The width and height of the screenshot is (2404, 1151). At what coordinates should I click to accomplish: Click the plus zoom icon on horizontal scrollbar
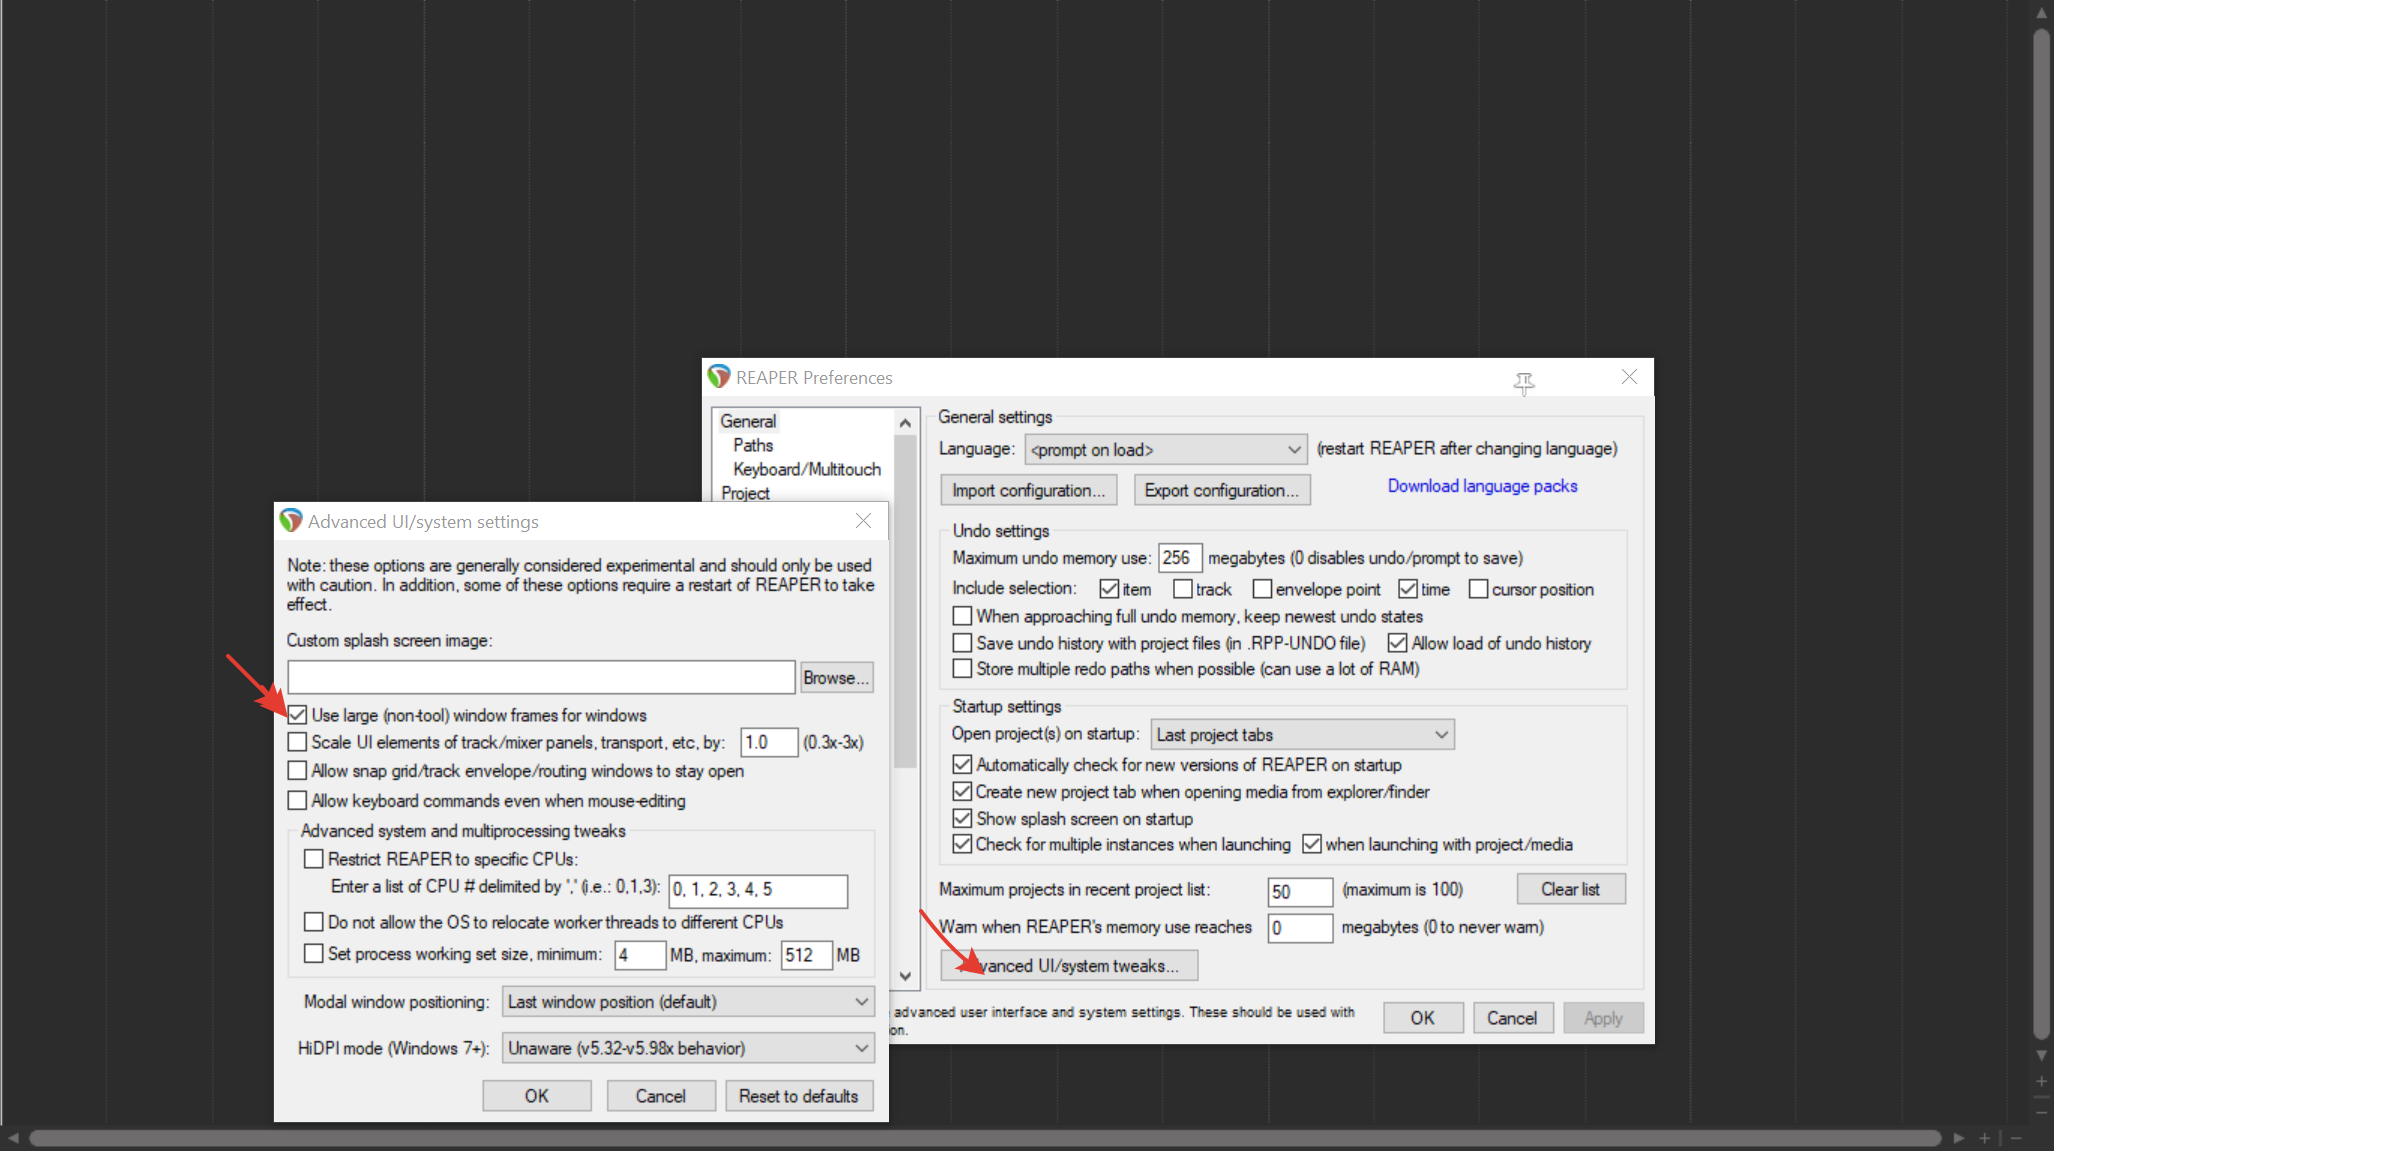pos(1985,1138)
